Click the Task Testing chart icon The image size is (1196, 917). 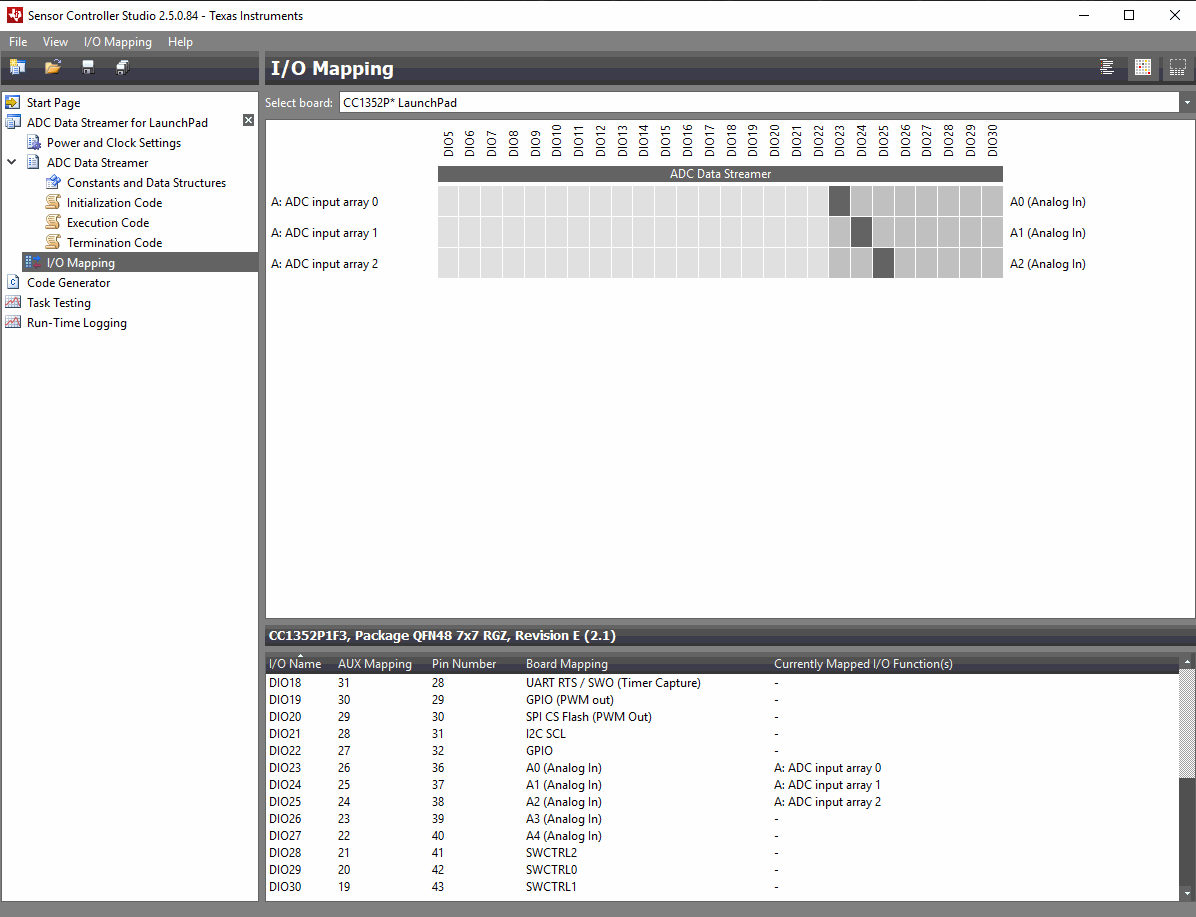pyautogui.click(x=13, y=302)
